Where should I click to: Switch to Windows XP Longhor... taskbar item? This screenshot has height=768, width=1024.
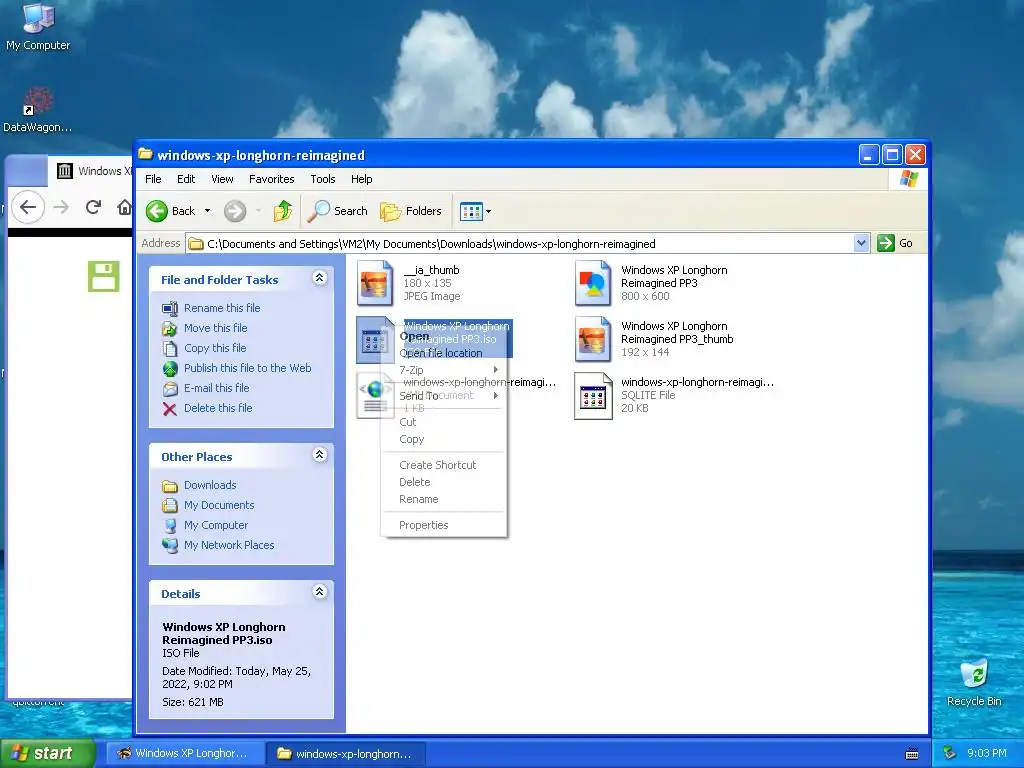pyautogui.click(x=184, y=754)
